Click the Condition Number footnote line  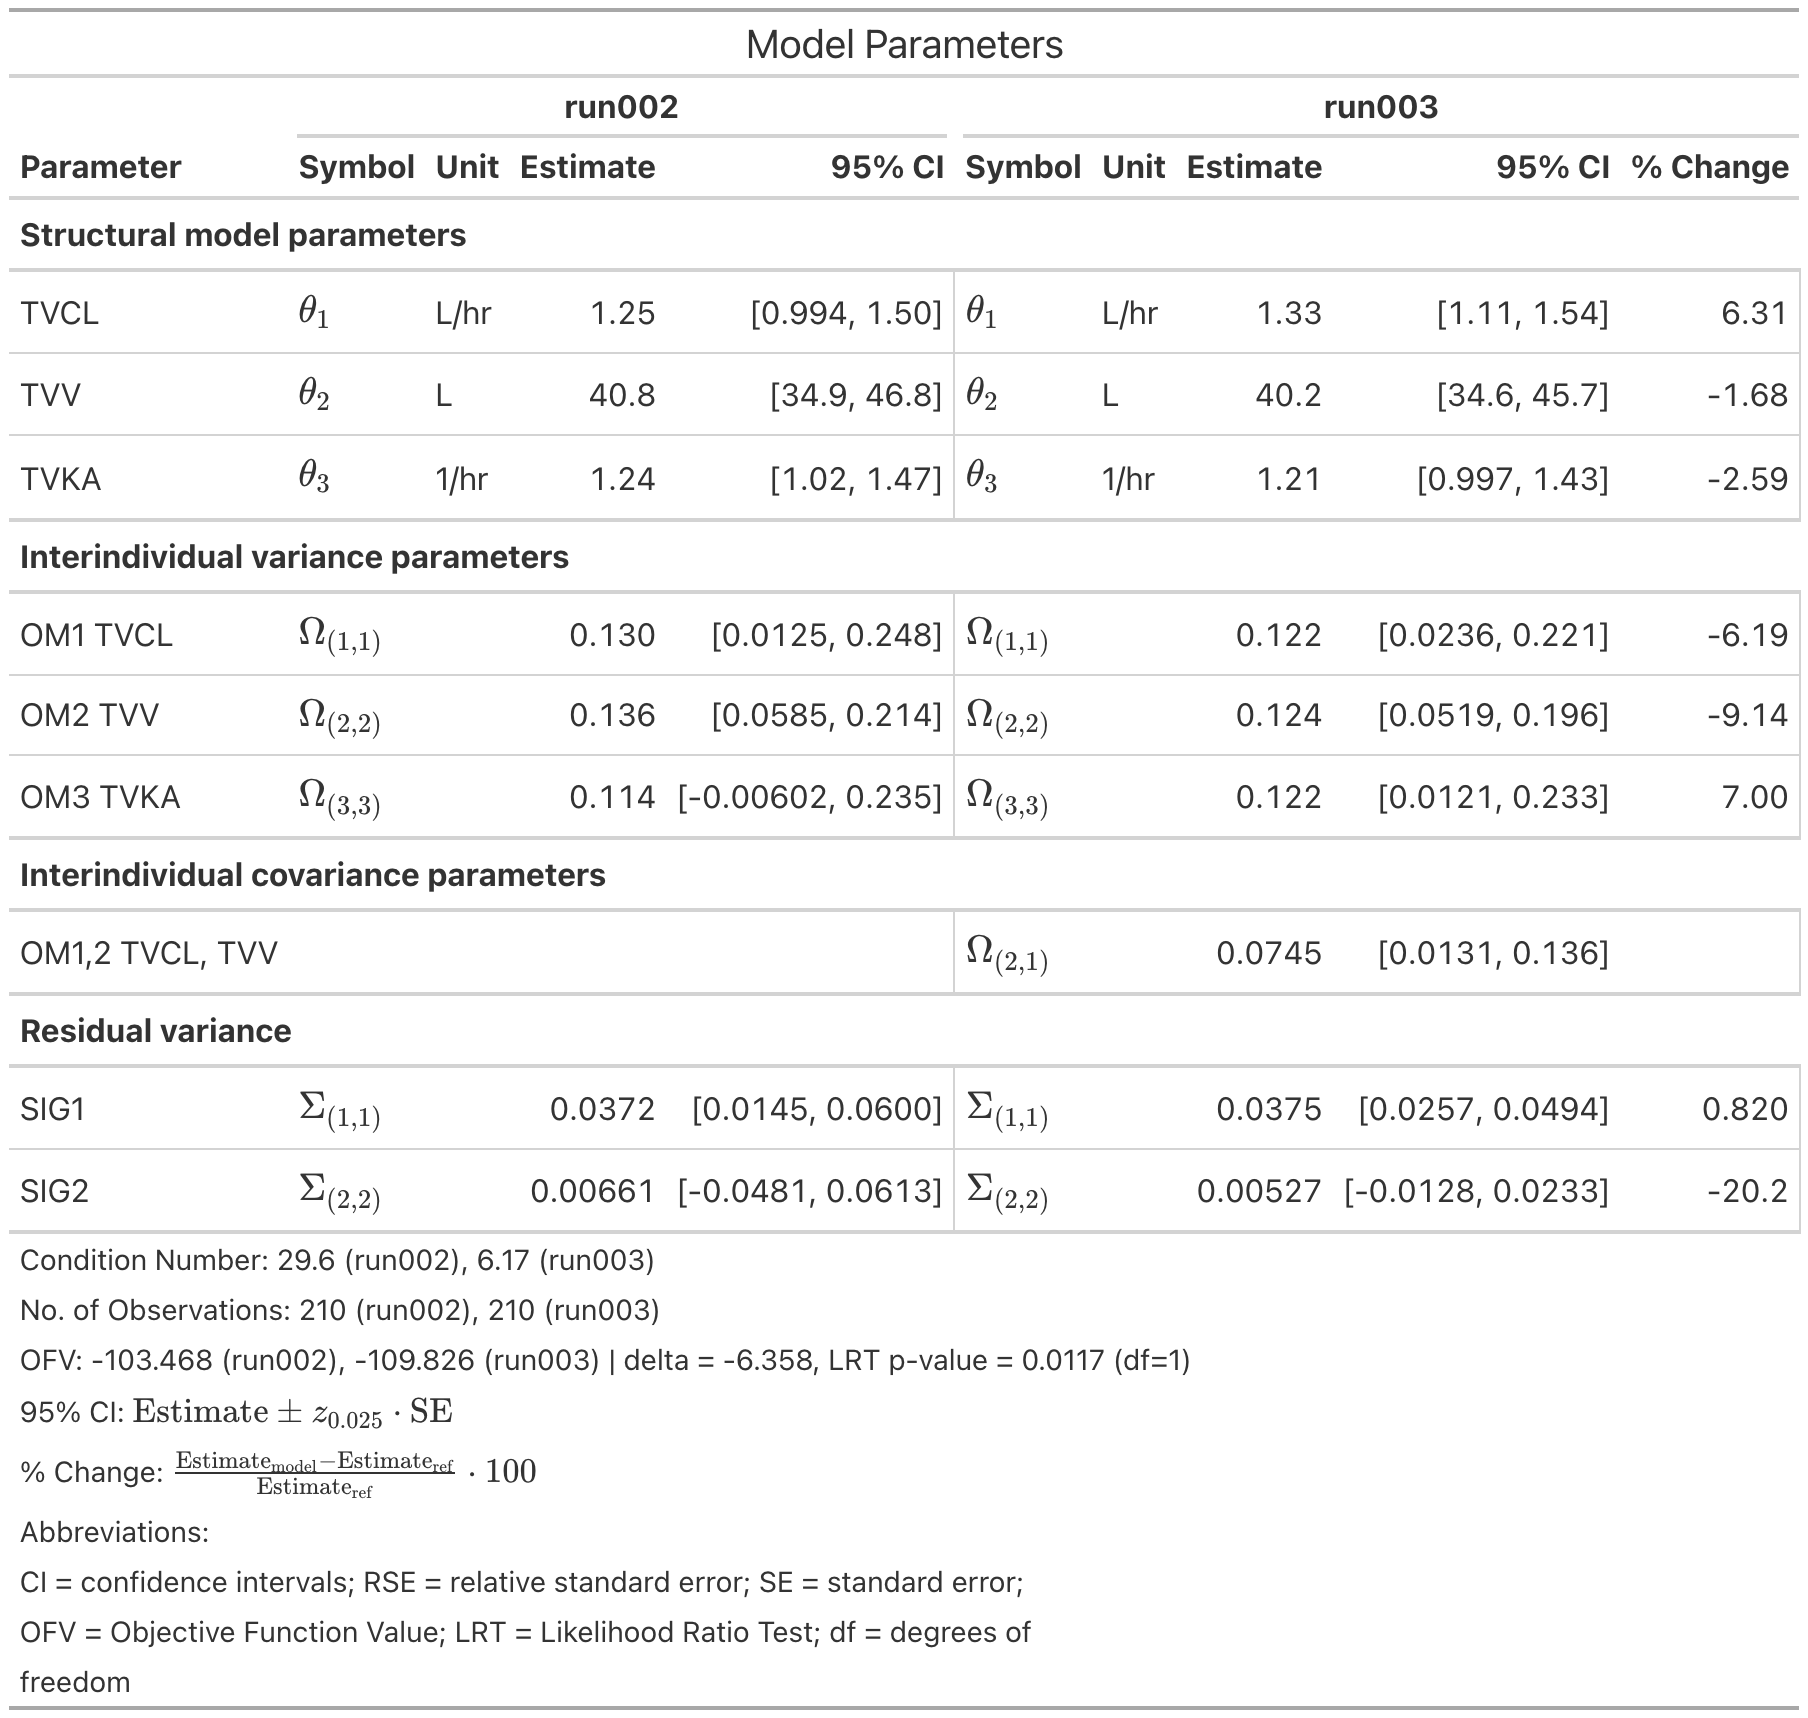coord(337,1260)
